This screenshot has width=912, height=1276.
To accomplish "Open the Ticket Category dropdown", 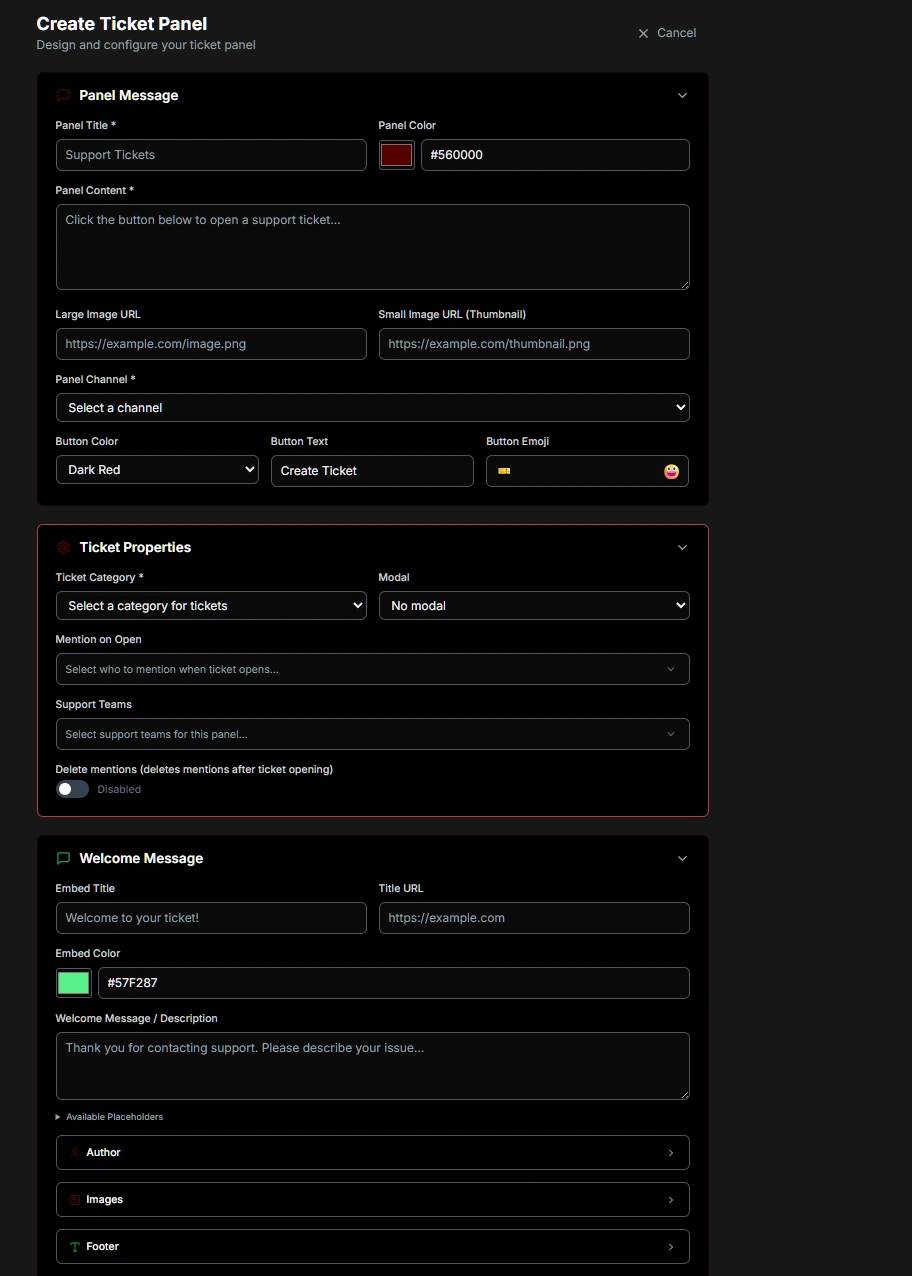I will pos(211,605).
